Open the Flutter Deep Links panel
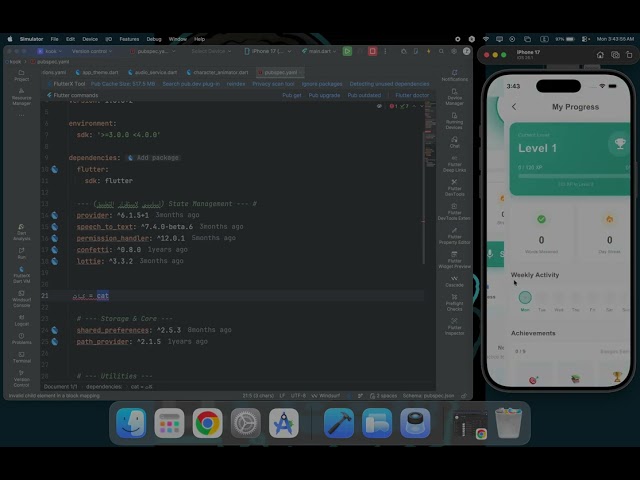 pyautogui.click(x=454, y=164)
